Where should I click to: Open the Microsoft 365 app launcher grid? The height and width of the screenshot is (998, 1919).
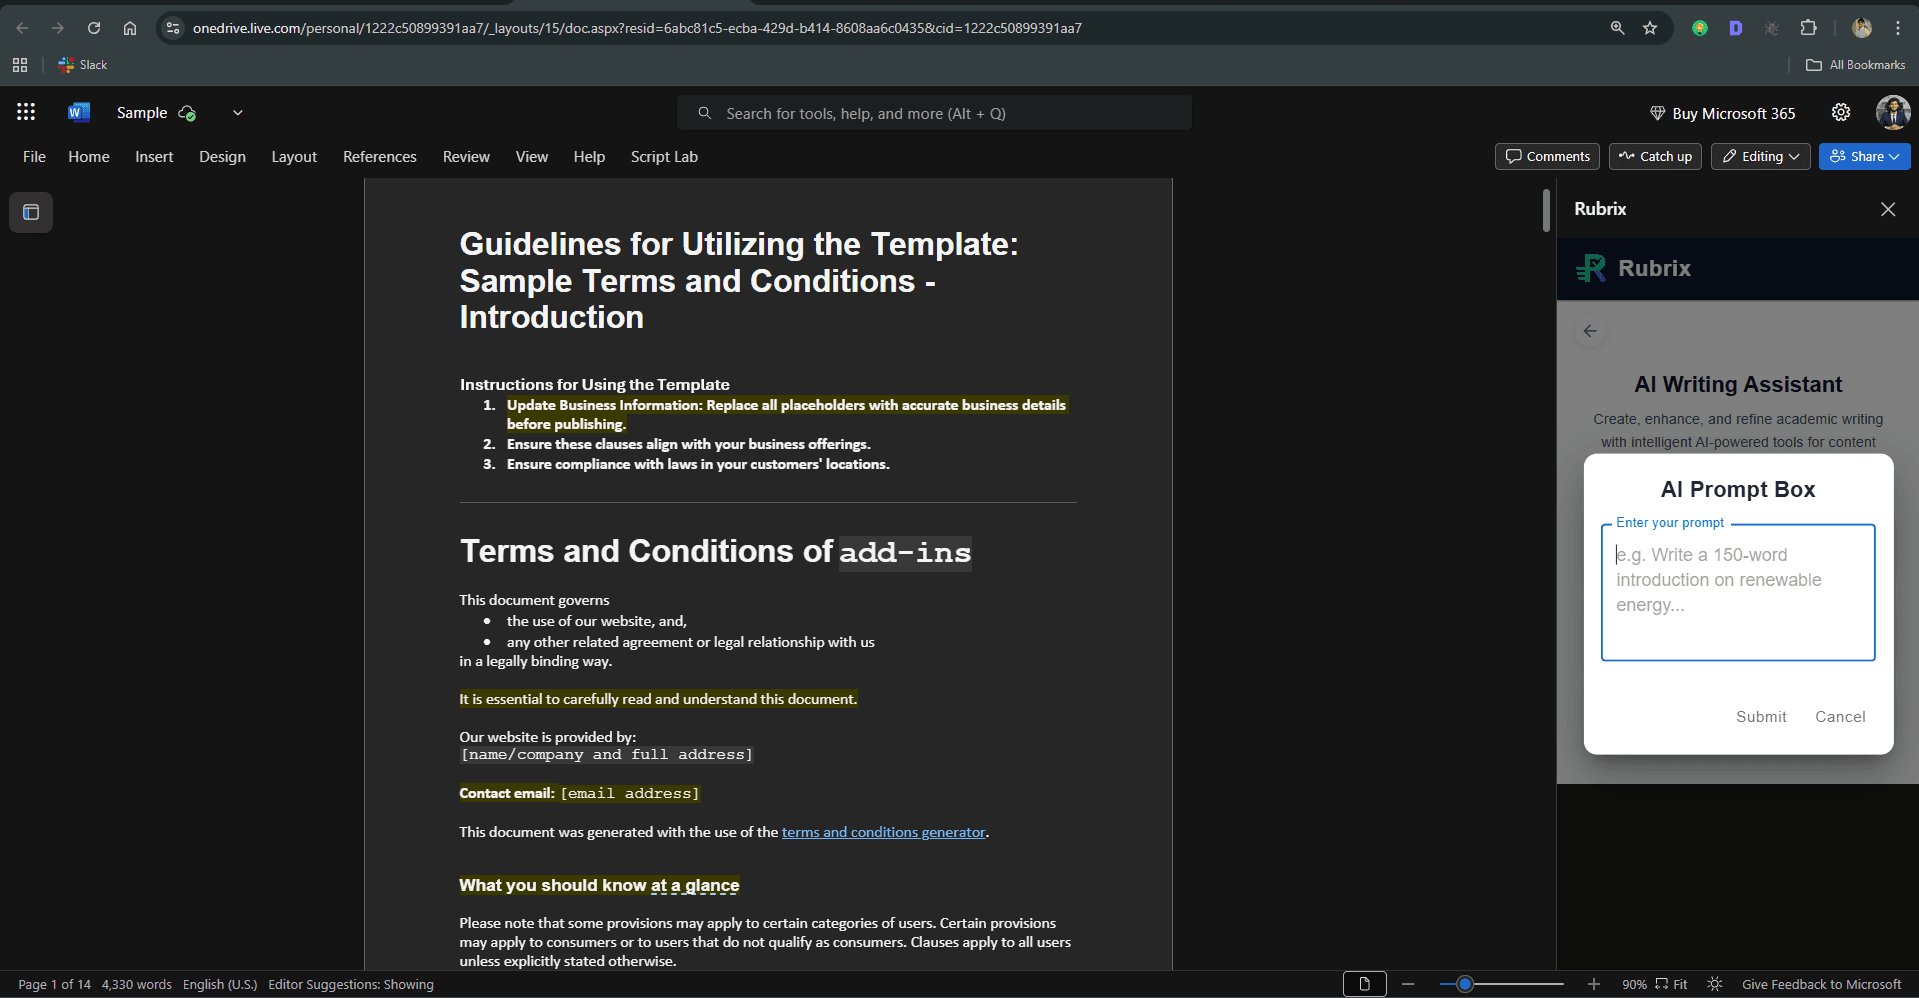26,112
